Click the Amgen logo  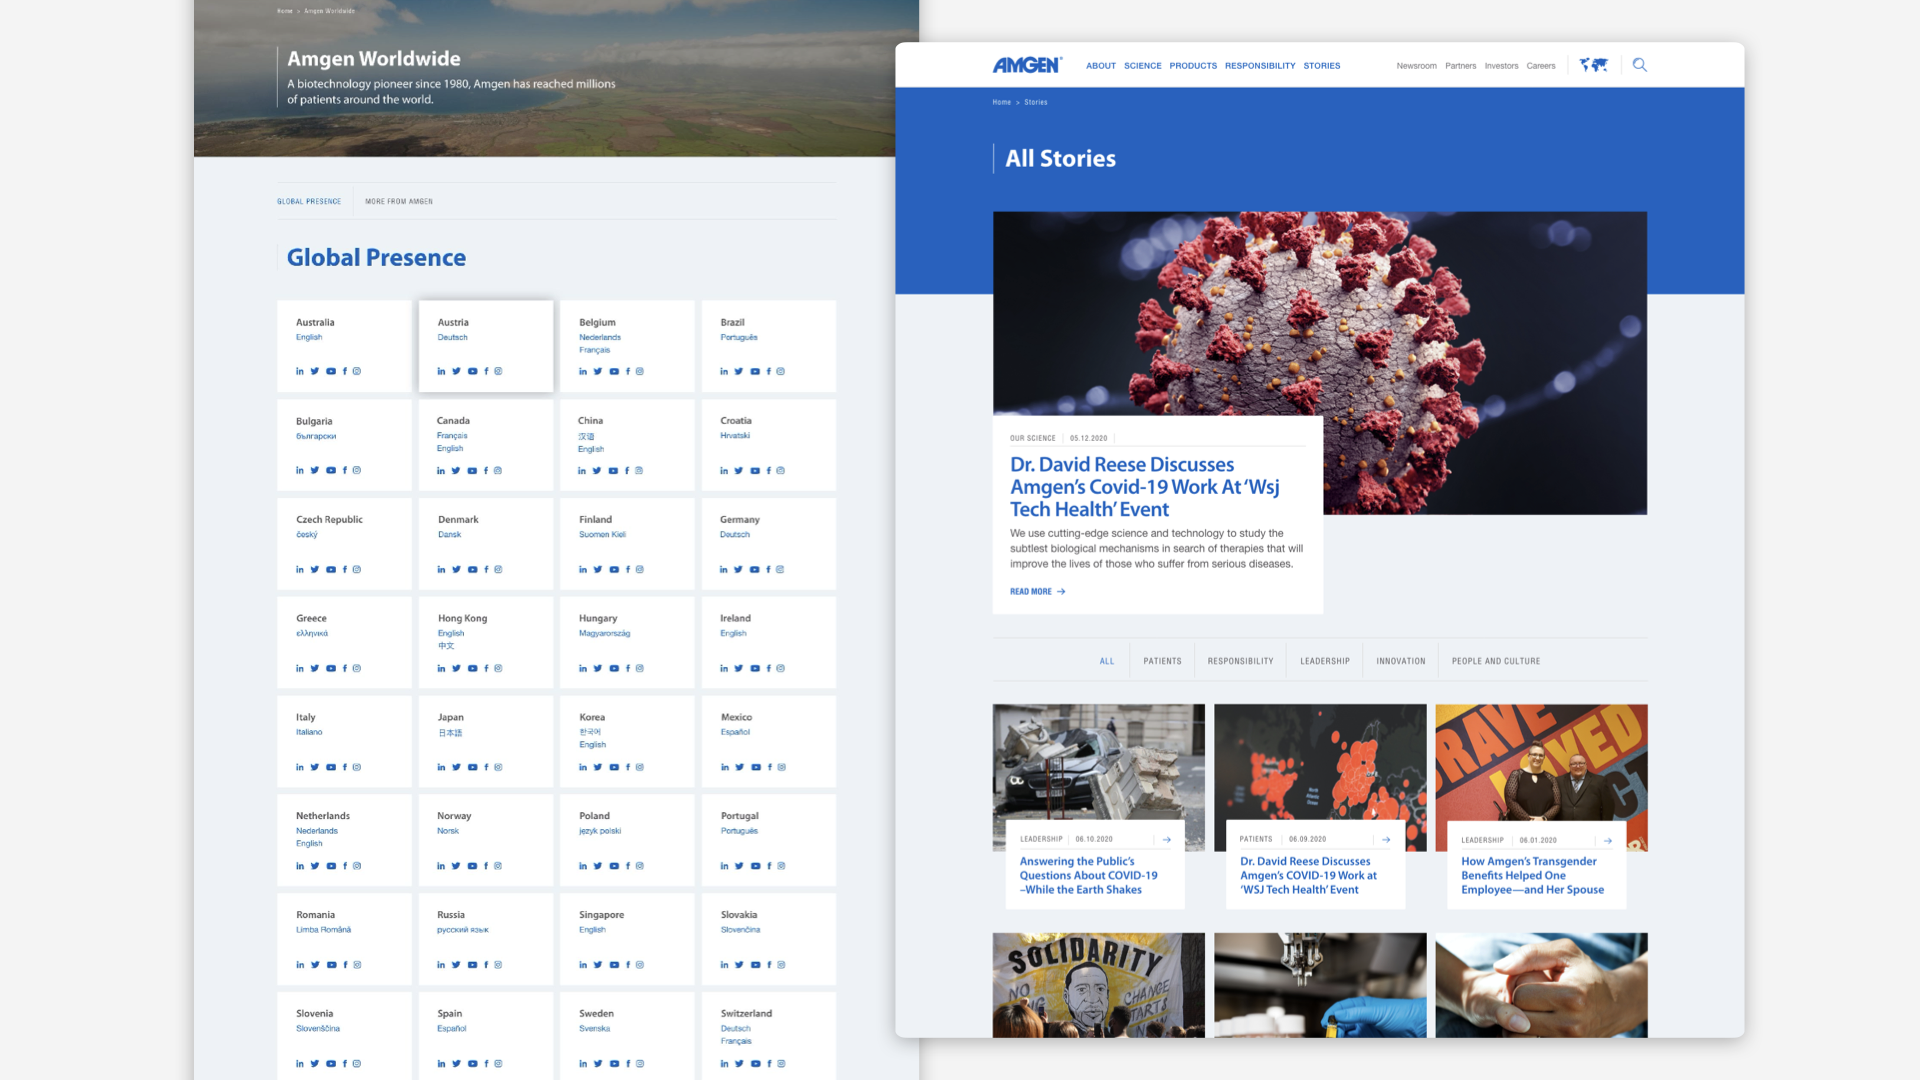coord(1026,65)
